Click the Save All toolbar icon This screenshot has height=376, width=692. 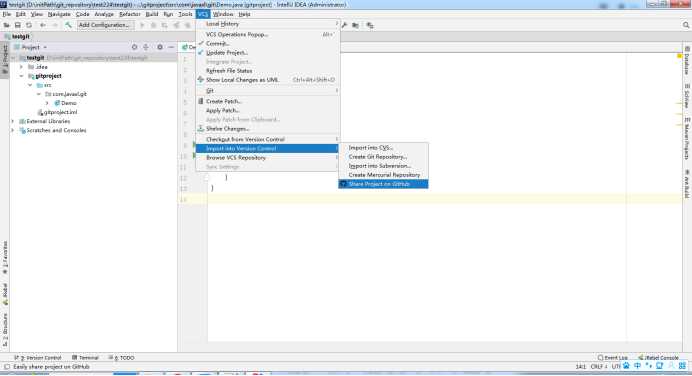[x=18, y=25]
